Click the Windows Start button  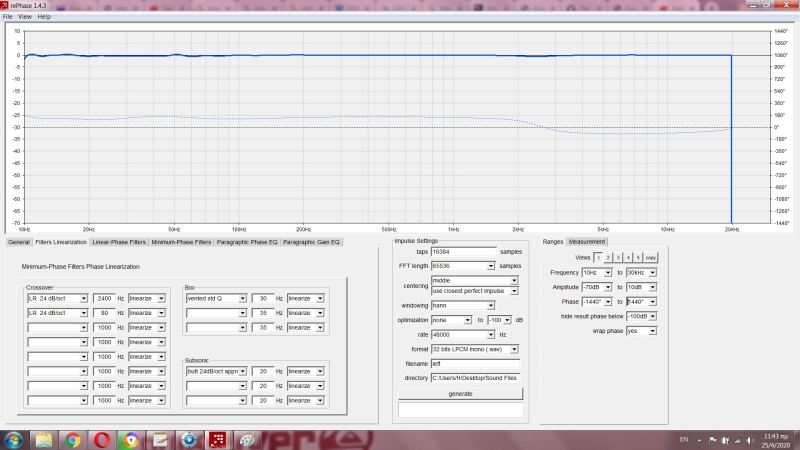click(14, 439)
